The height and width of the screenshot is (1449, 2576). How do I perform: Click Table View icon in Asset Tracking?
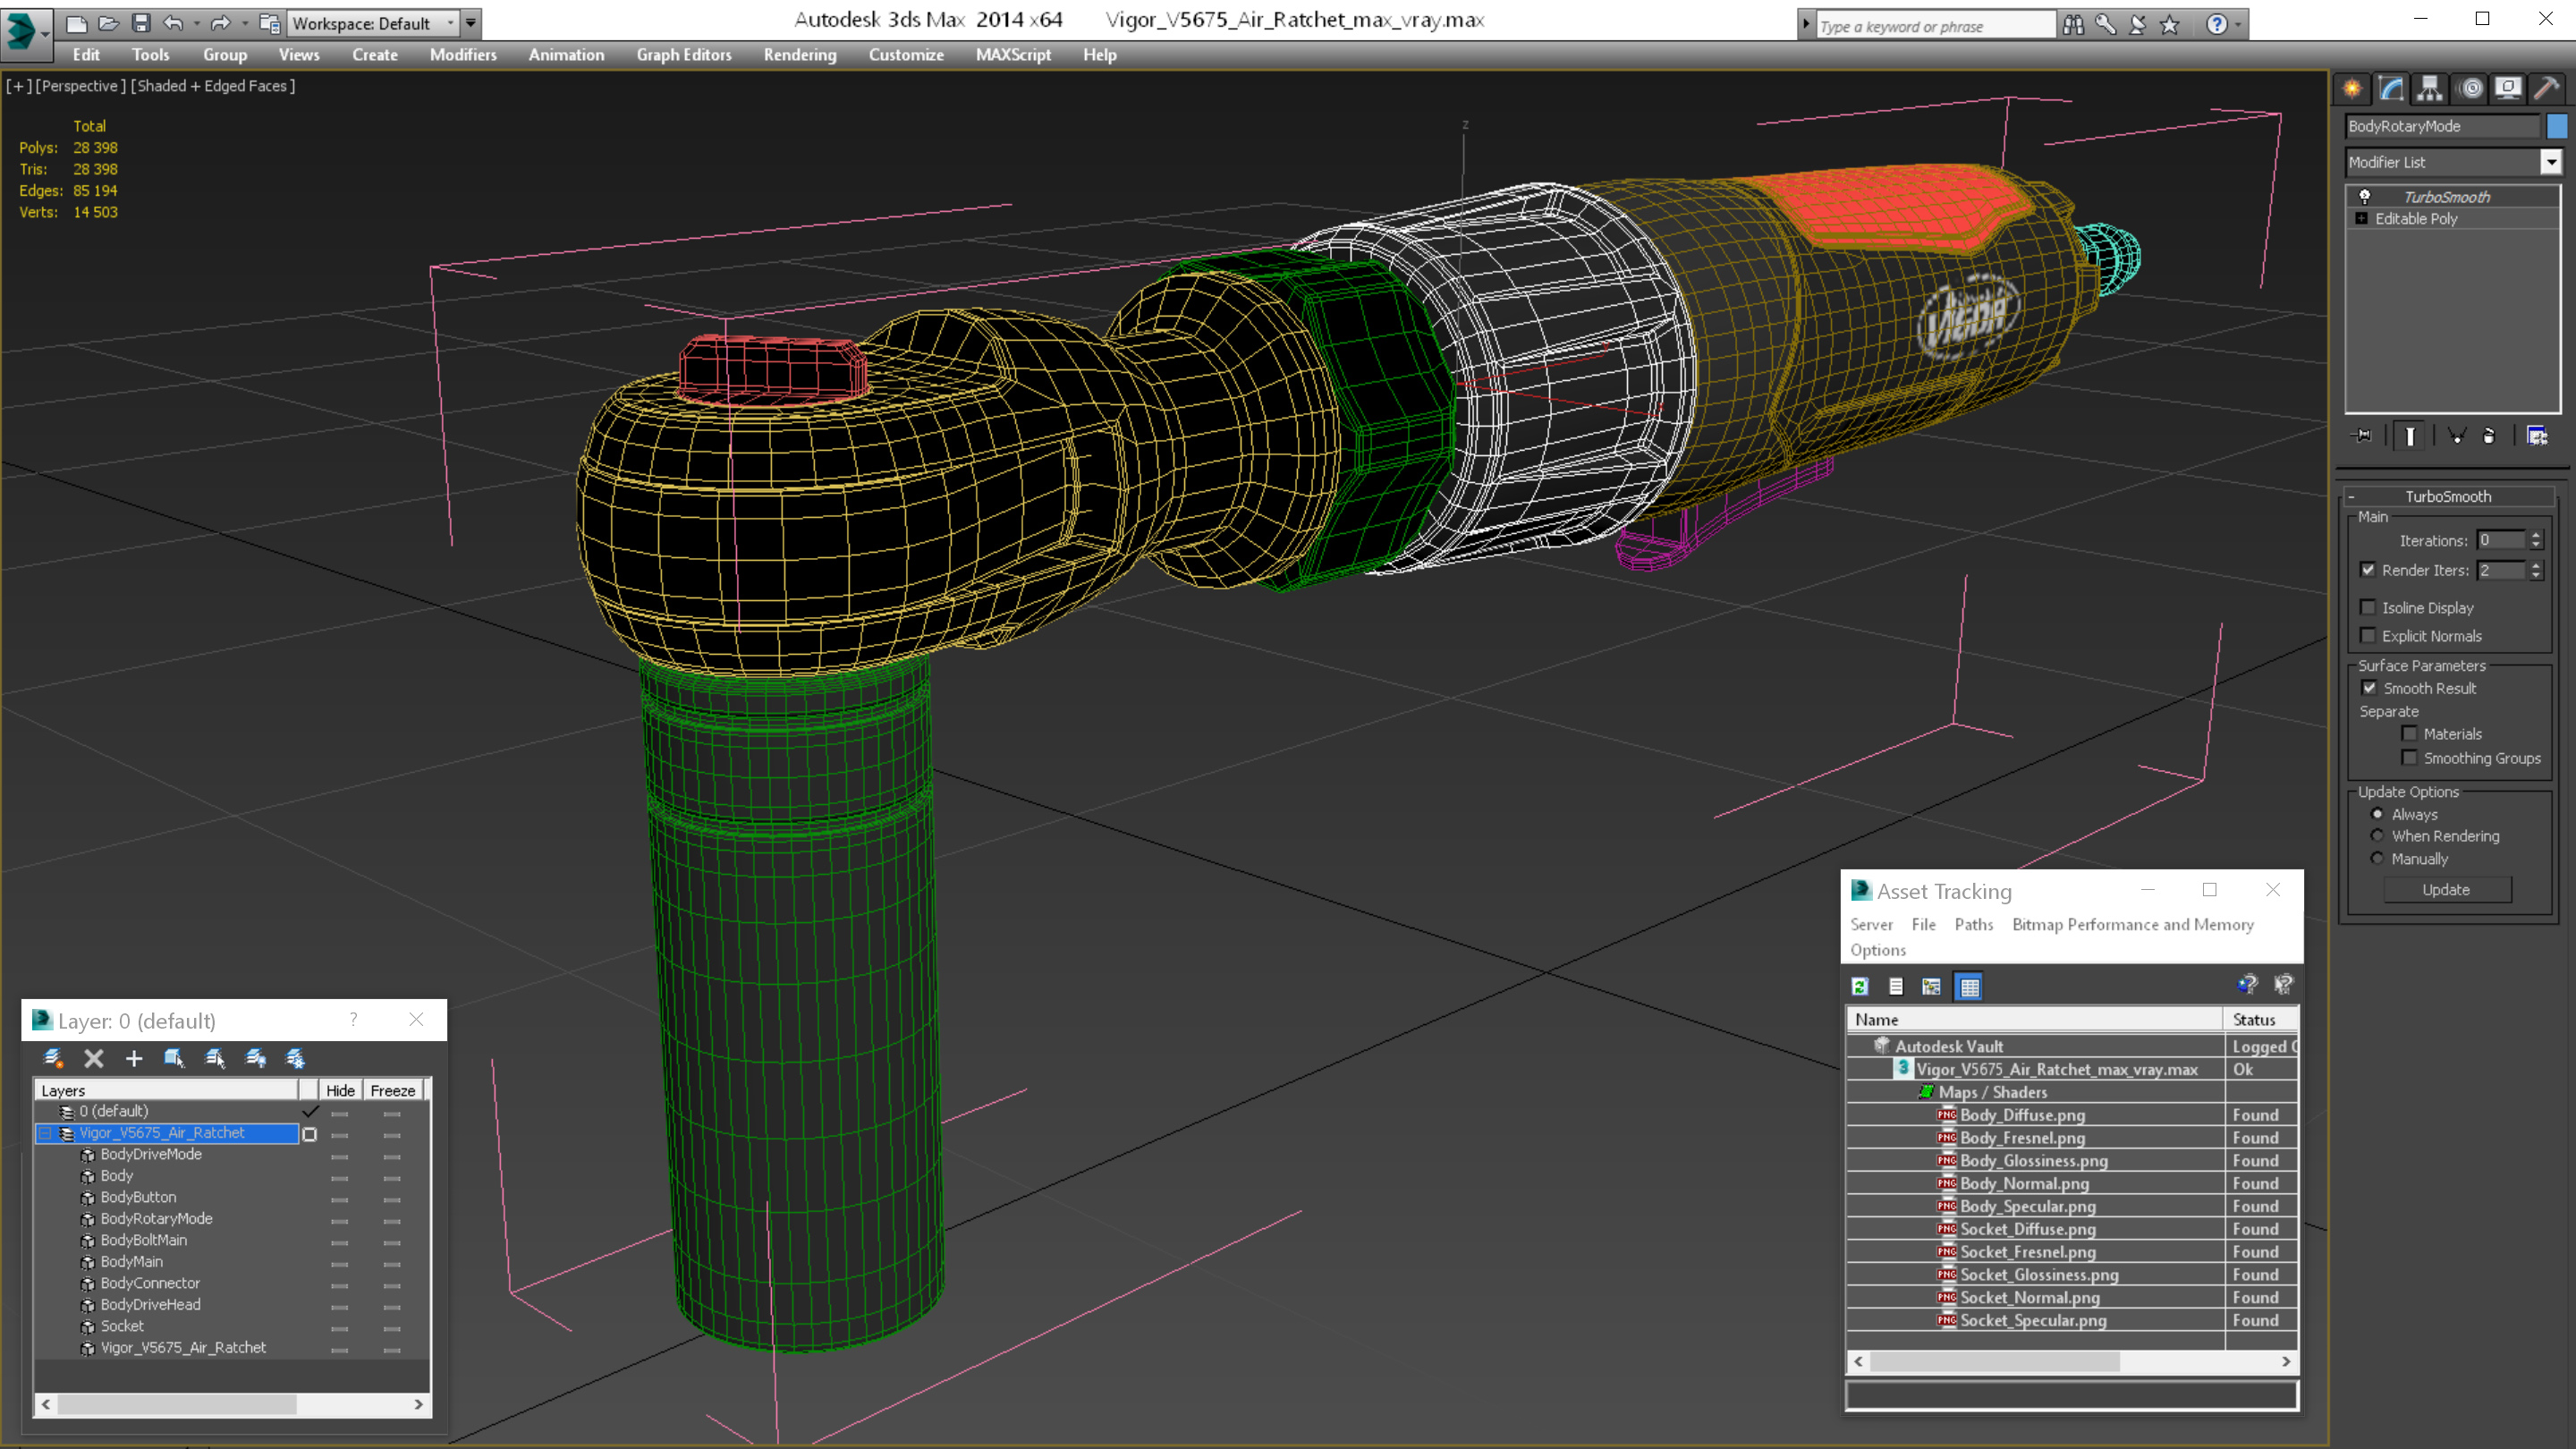pyautogui.click(x=1969, y=987)
